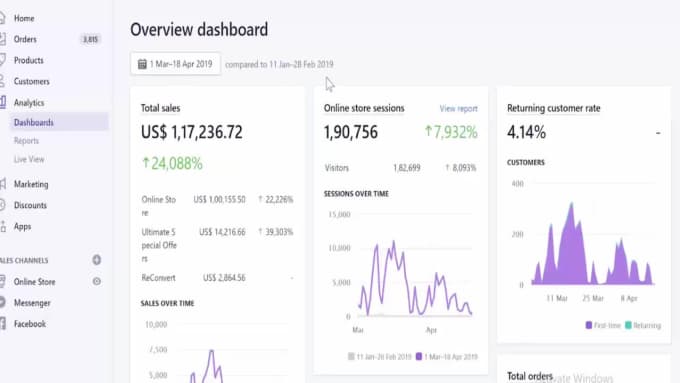The width and height of the screenshot is (680, 383).
Task: Open Live View under Analytics
Action: pos(29,159)
